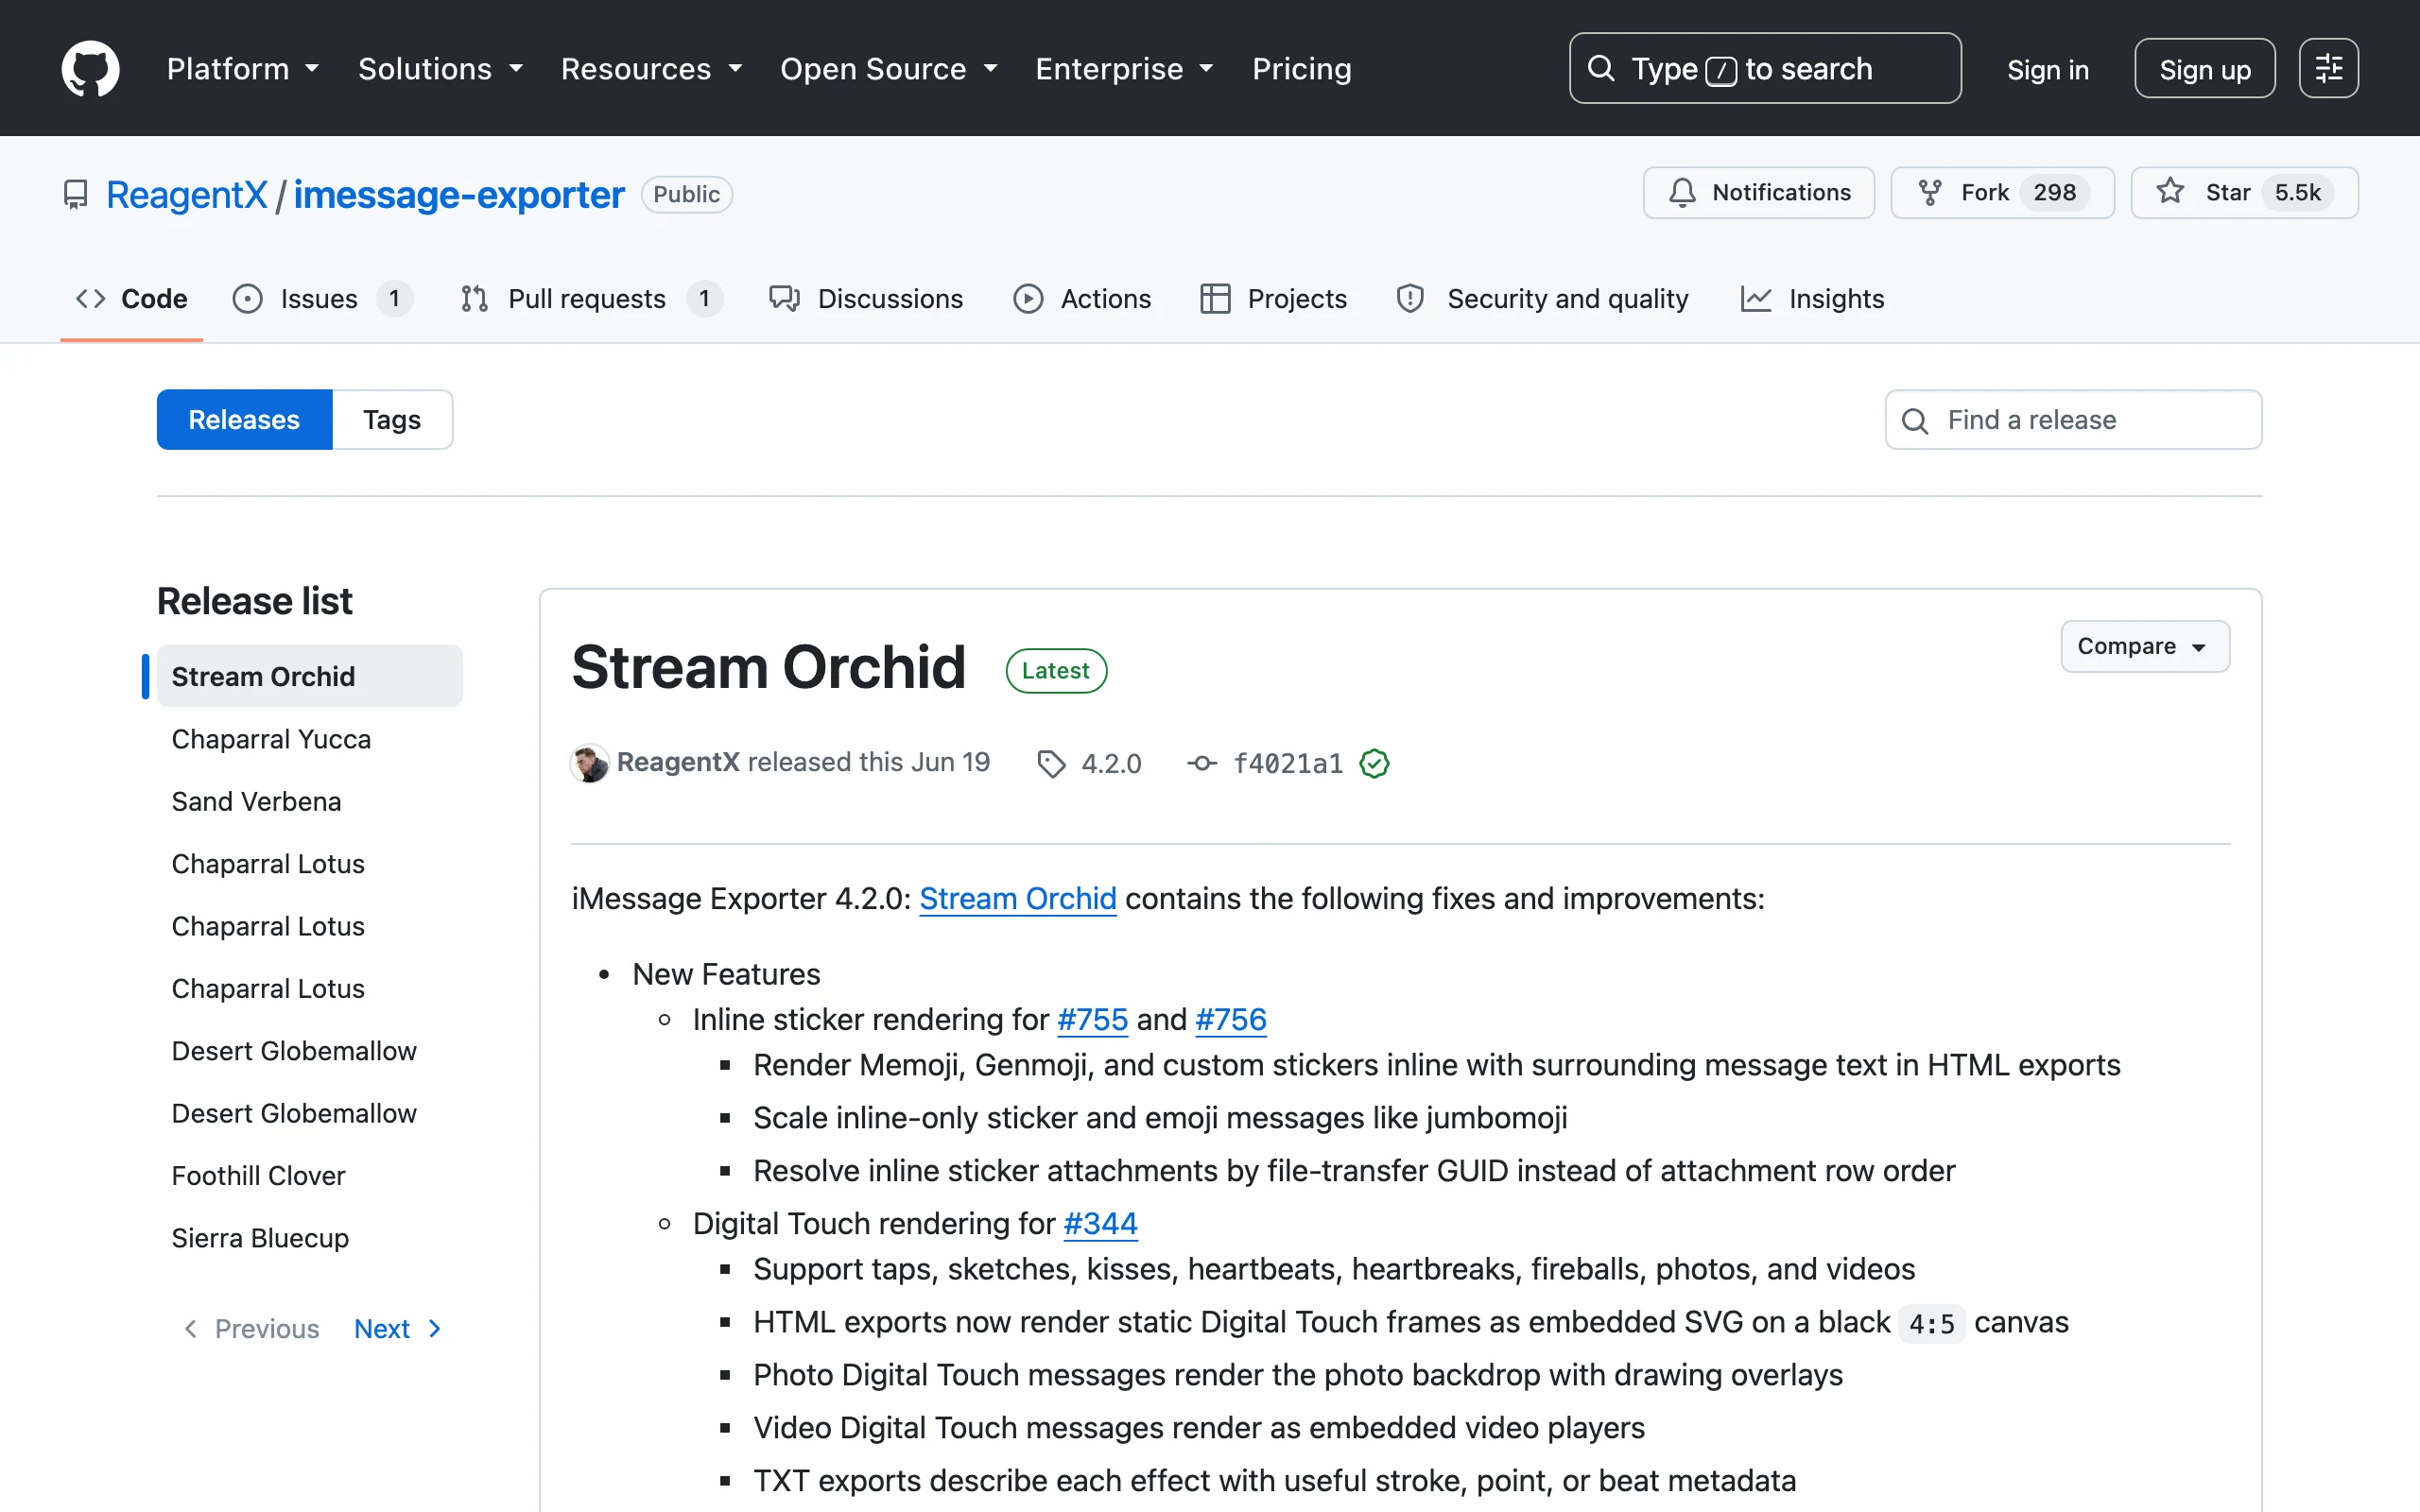
Task: Click the search magnifier icon in header
Action: coord(1601,68)
